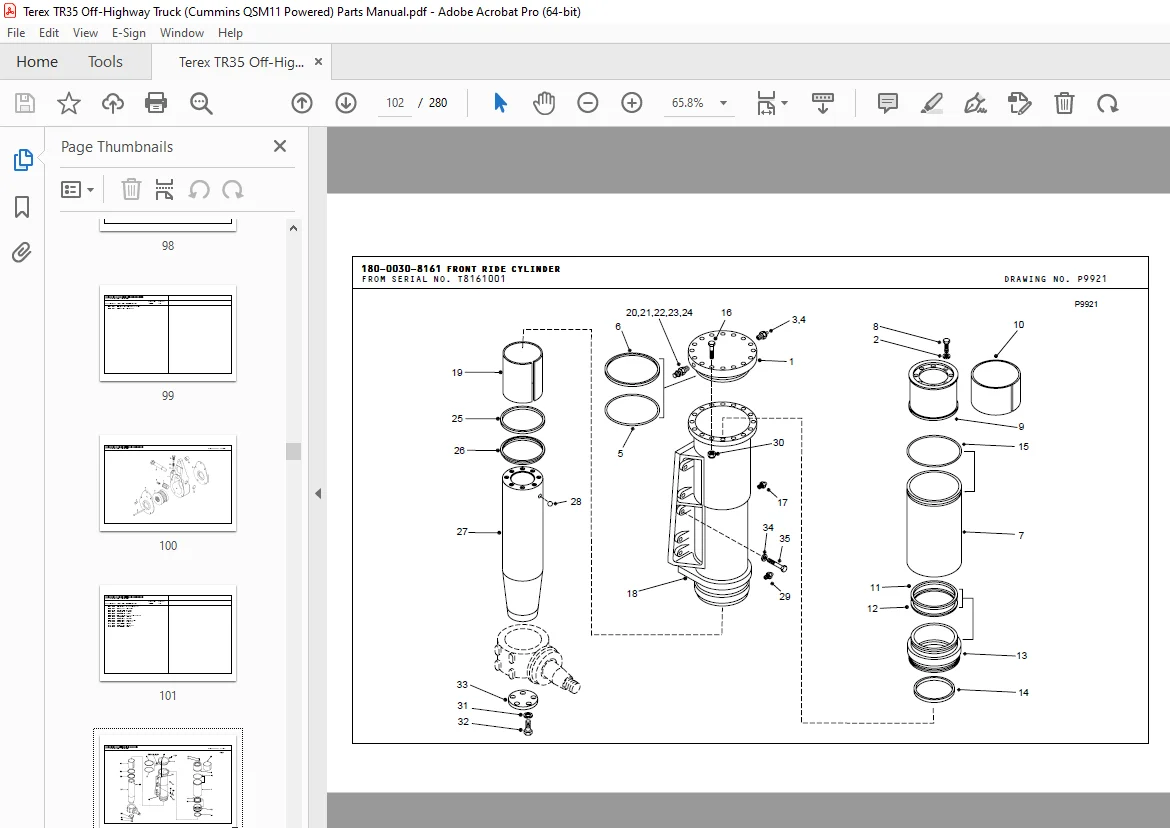Delete page with toolbar trash icon
This screenshot has height=828, width=1170.
point(1064,103)
